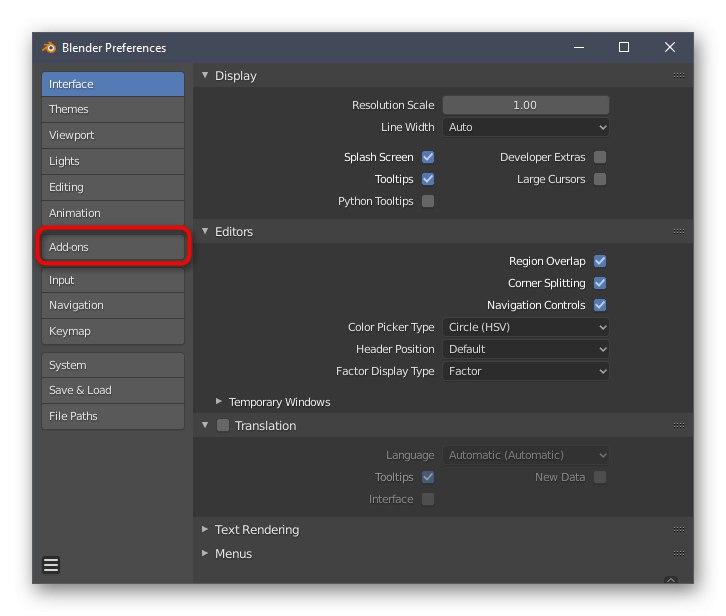Open Color Picker Type dropdown

coord(526,327)
